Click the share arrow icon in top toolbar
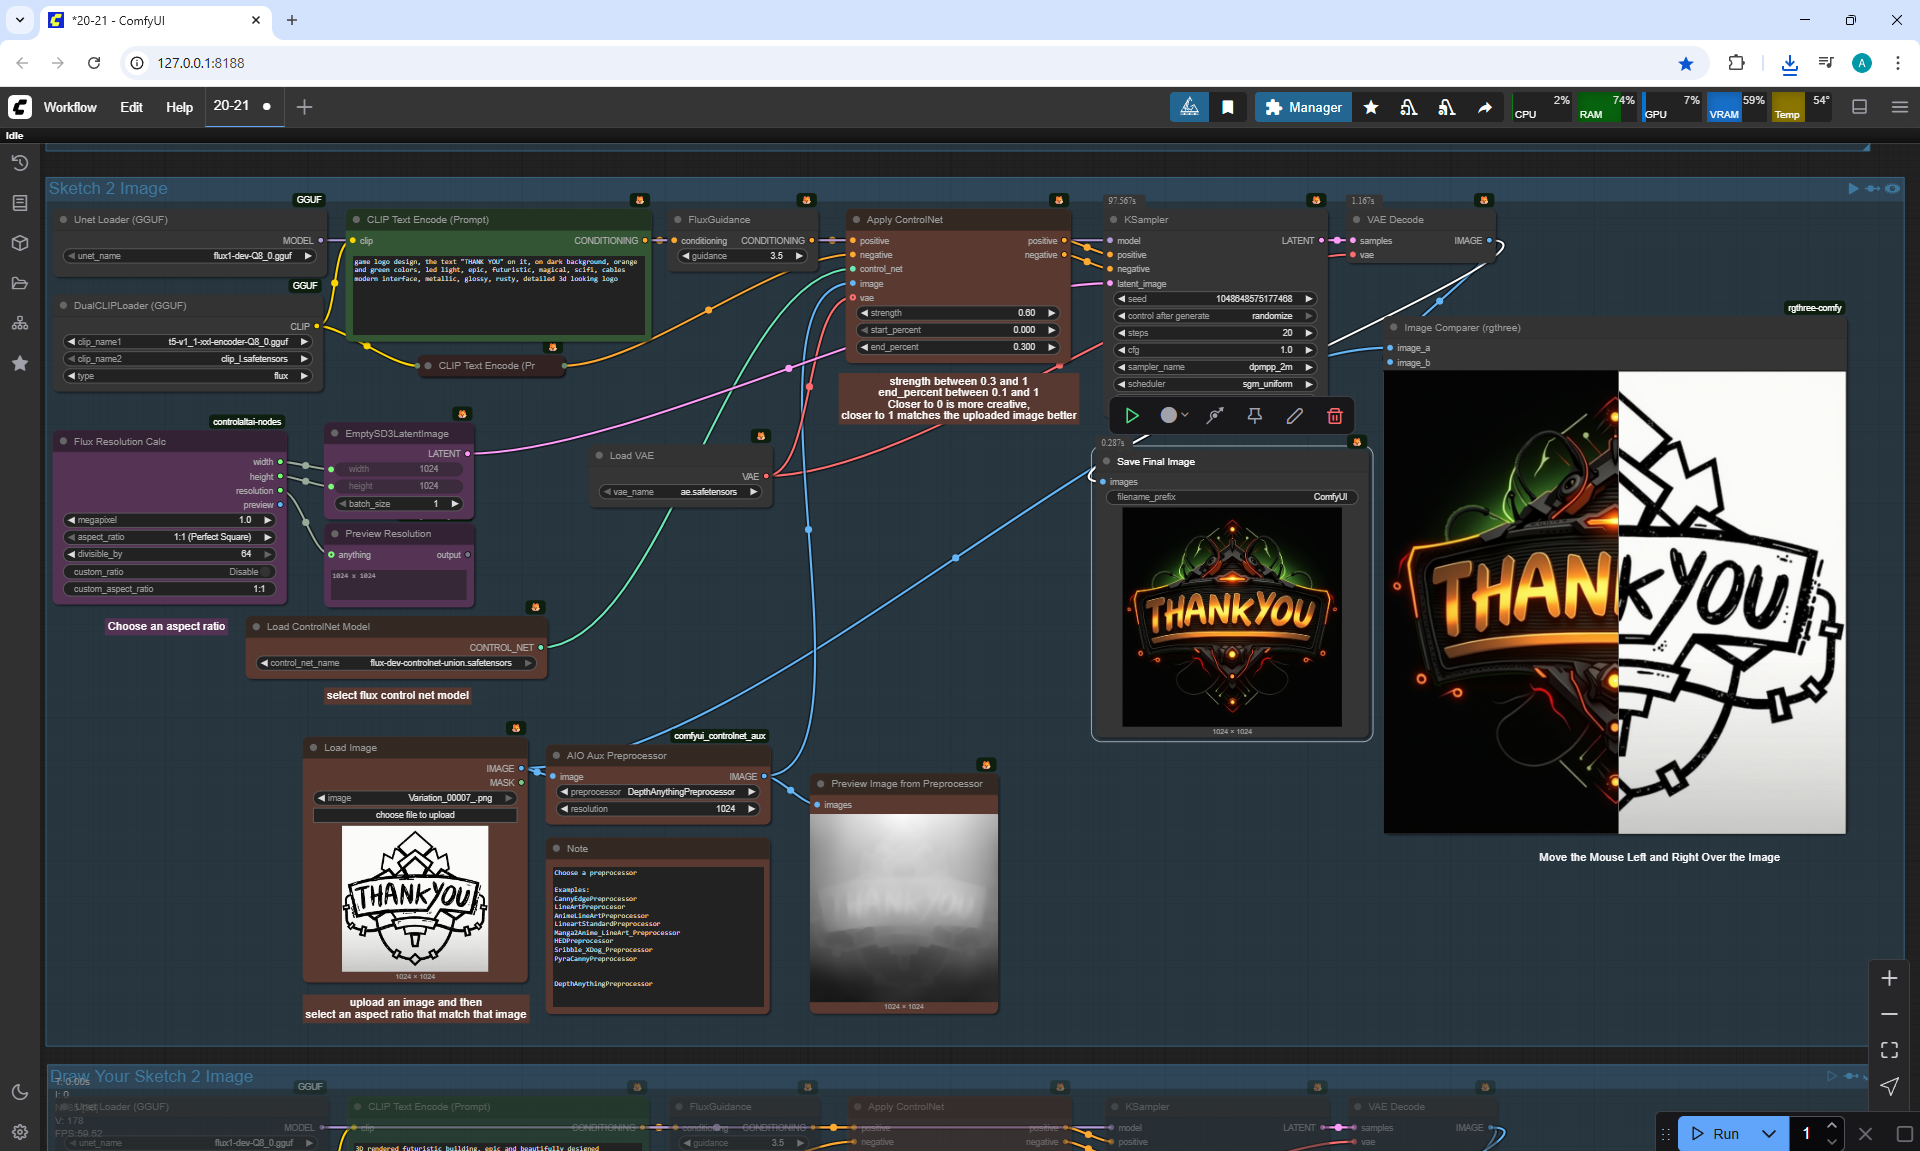1920x1151 pixels. click(x=1485, y=107)
